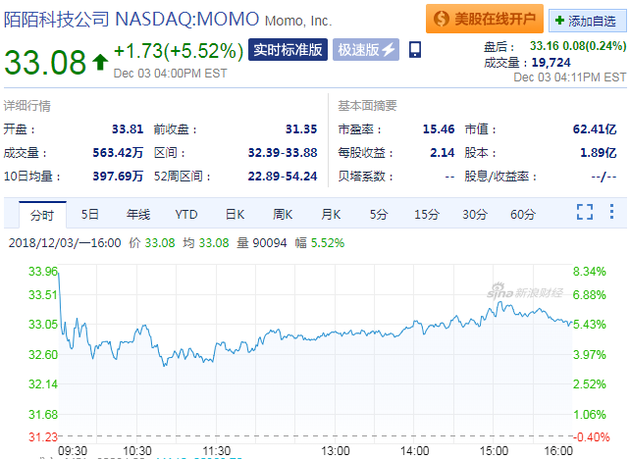Image resolution: width=630 pixels, height=459 pixels.
Task: Click the previous close value 31.35
Action: pyautogui.click(x=301, y=129)
